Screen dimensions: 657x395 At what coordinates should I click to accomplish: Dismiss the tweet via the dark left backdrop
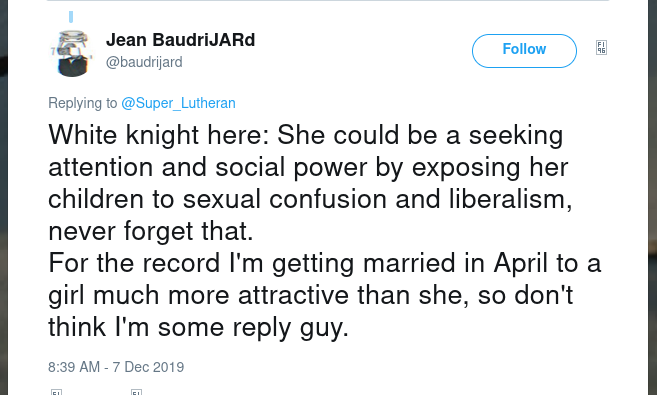[x=4, y=197]
